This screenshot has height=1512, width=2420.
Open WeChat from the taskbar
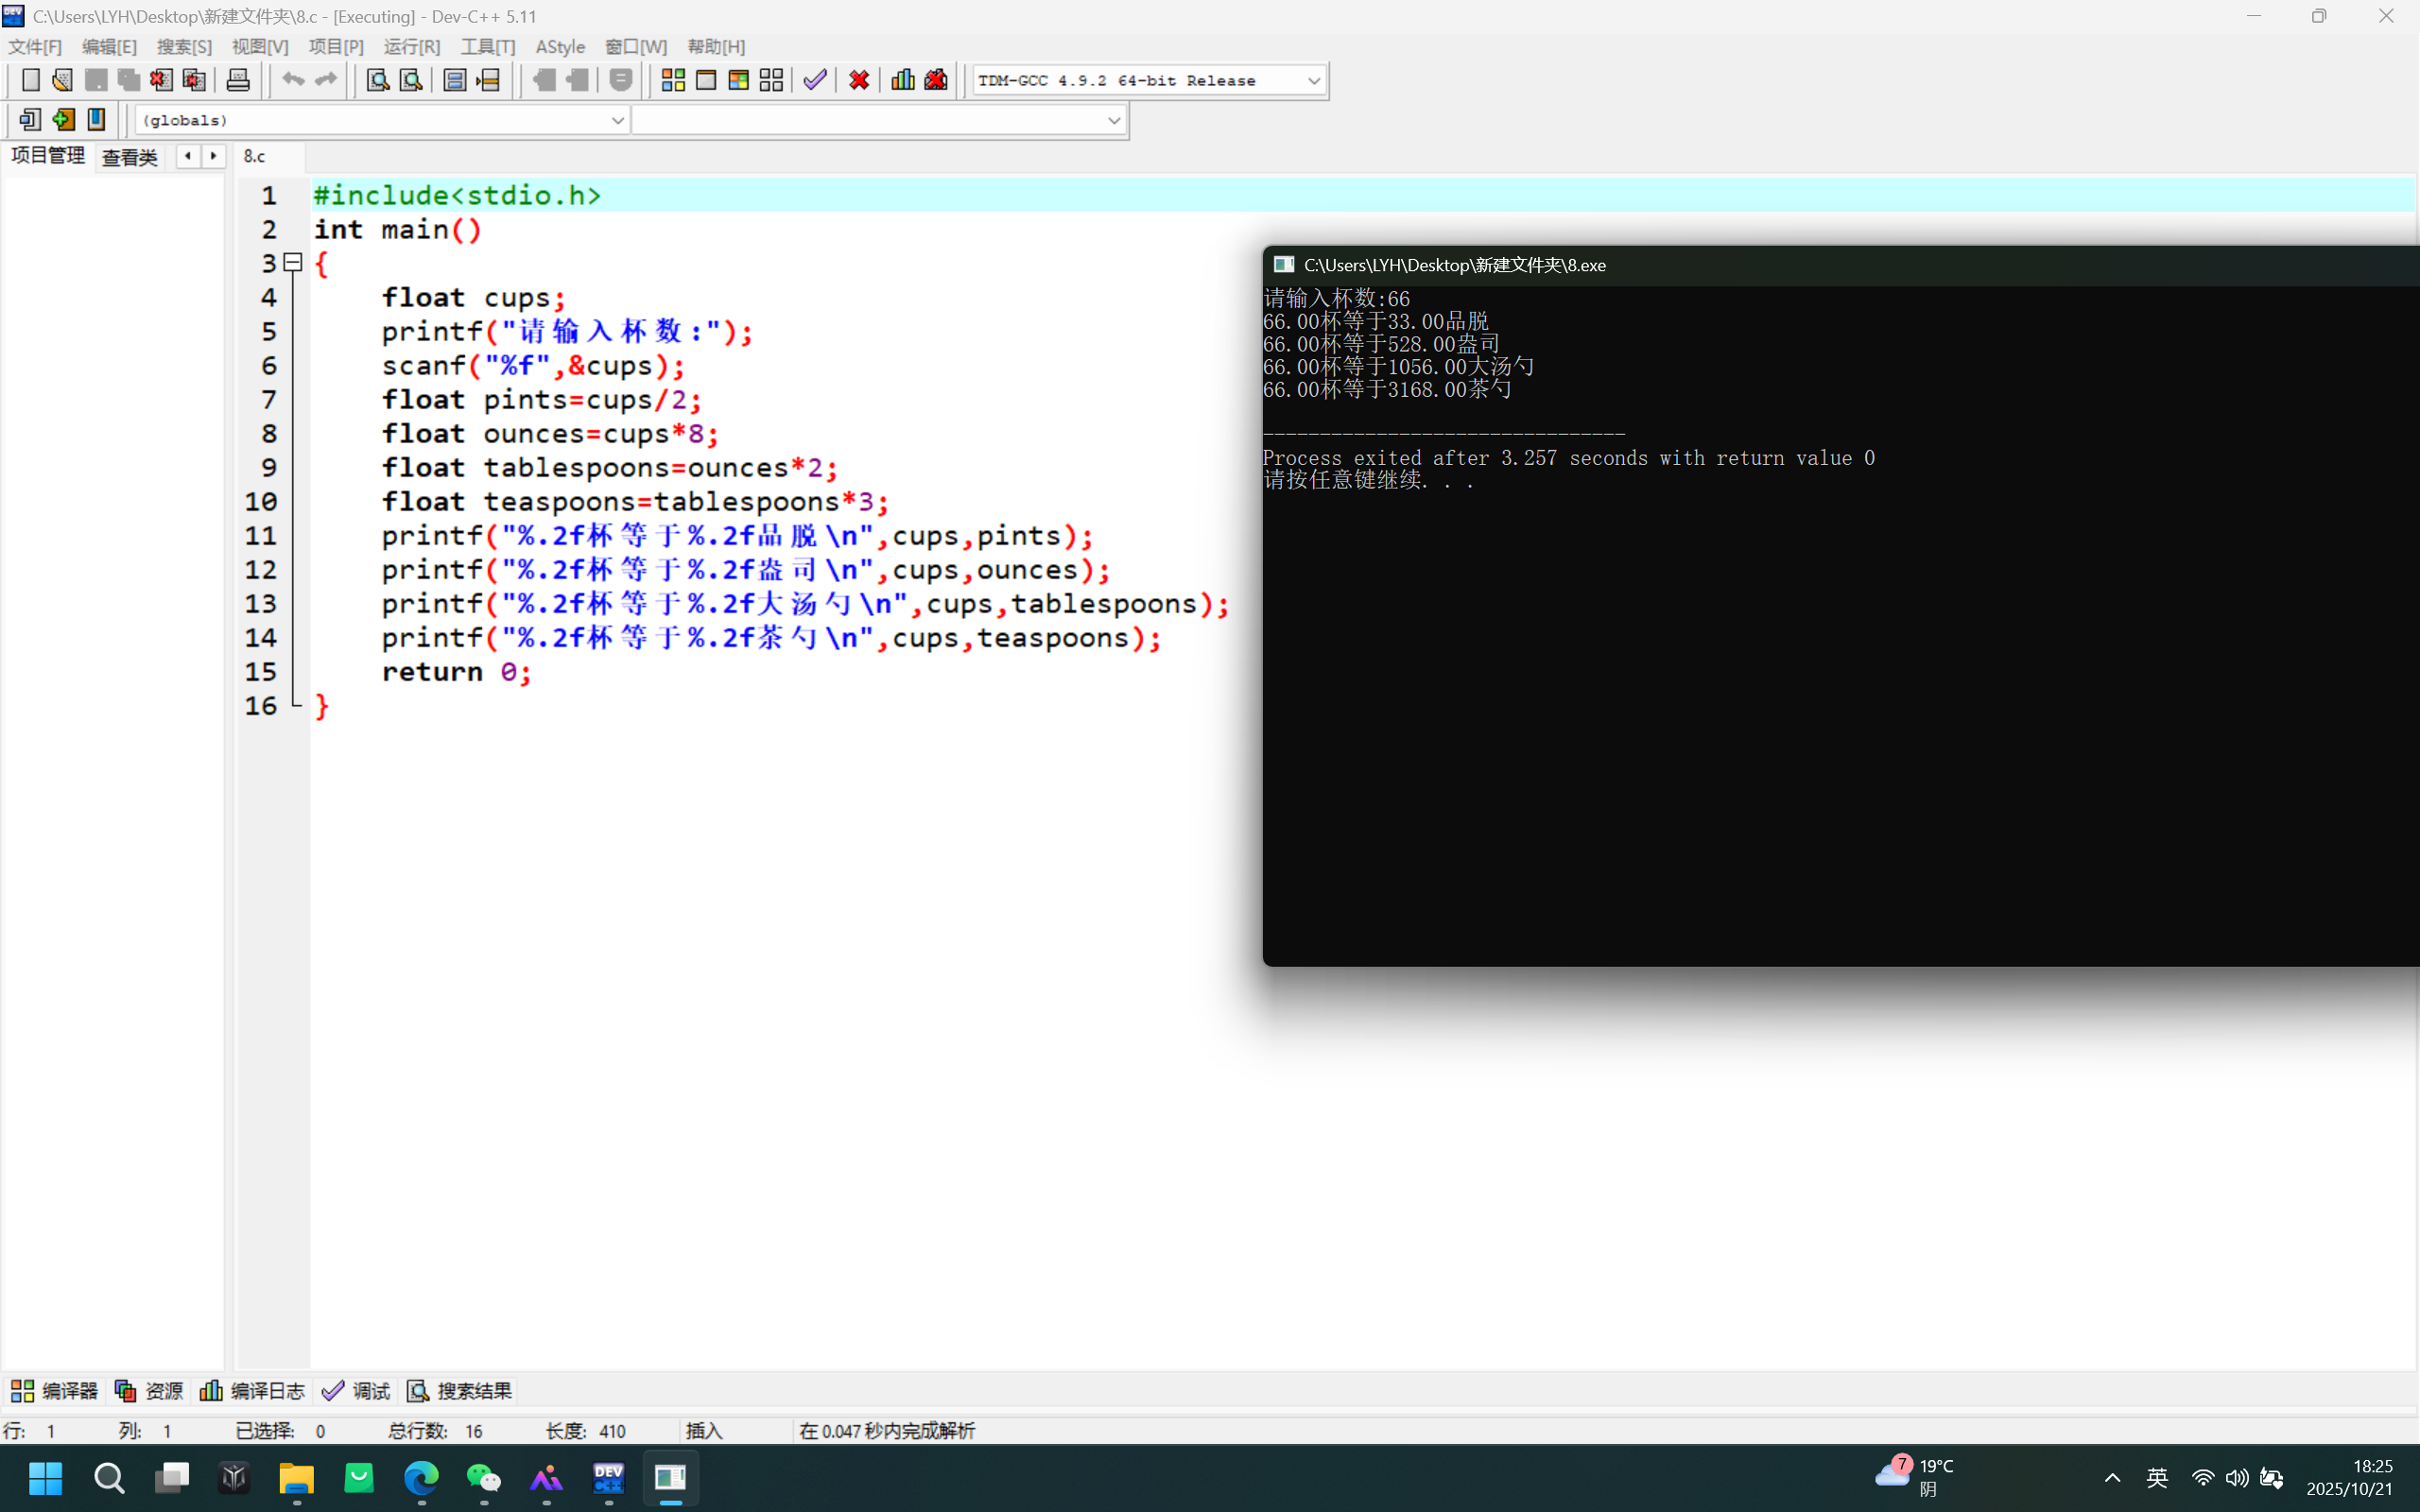coord(484,1478)
